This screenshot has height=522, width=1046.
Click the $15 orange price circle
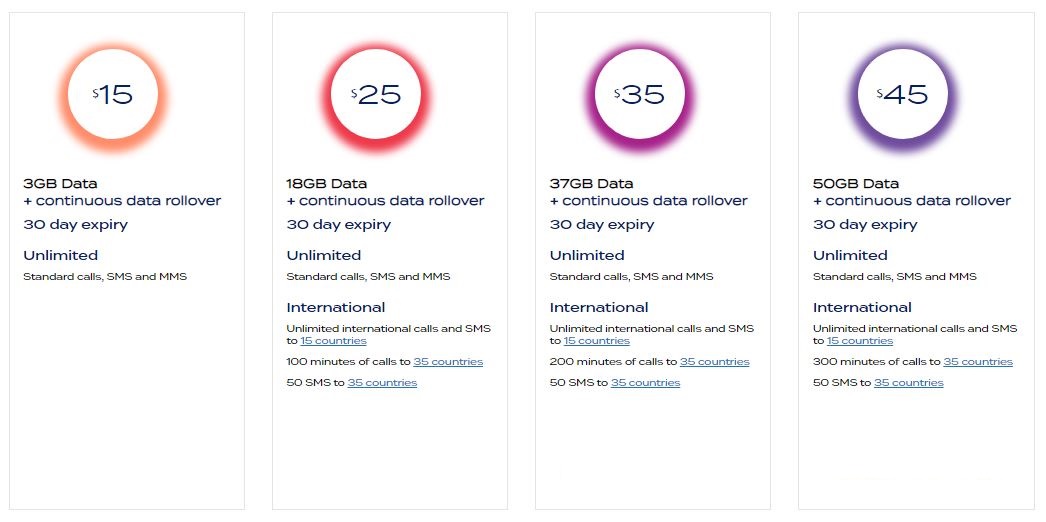click(x=114, y=95)
